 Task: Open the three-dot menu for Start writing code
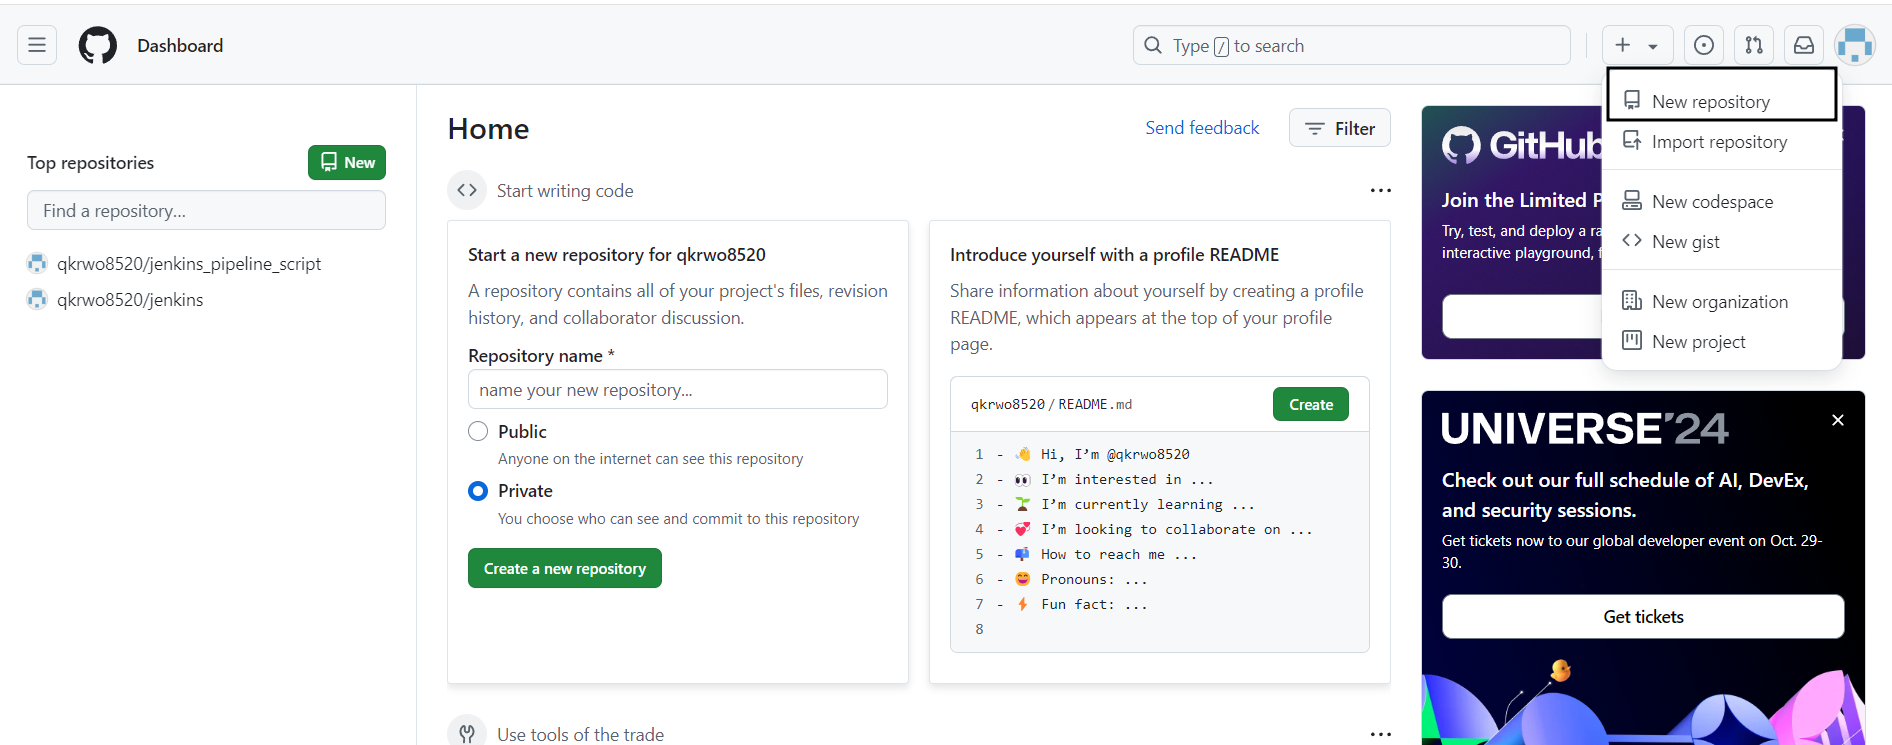tap(1381, 190)
